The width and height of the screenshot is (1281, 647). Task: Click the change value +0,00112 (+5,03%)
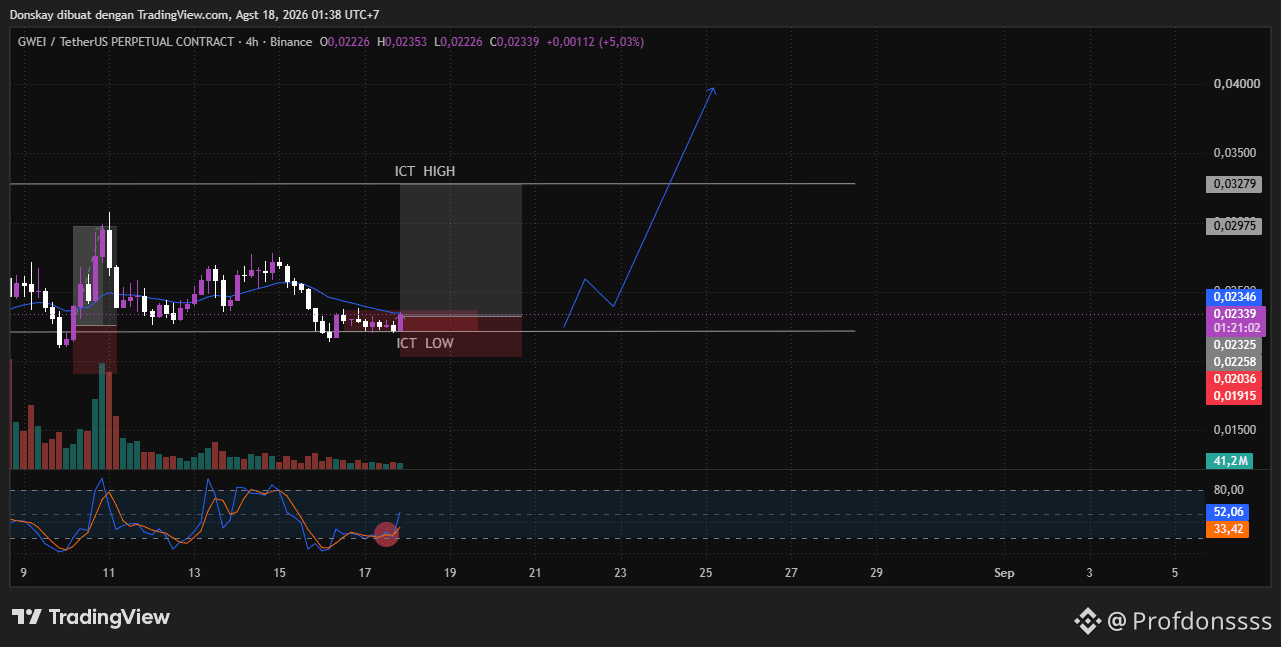click(595, 42)
